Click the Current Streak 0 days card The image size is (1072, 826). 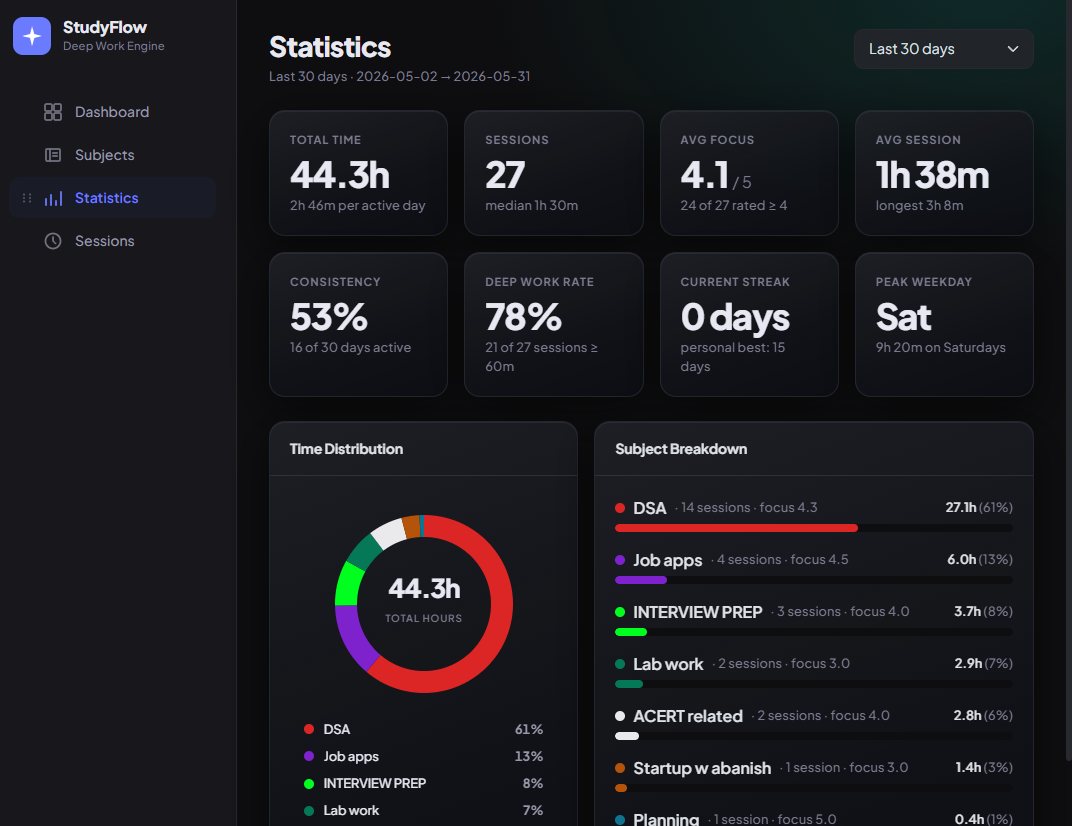pyautogui.click(x=749, y=325)
